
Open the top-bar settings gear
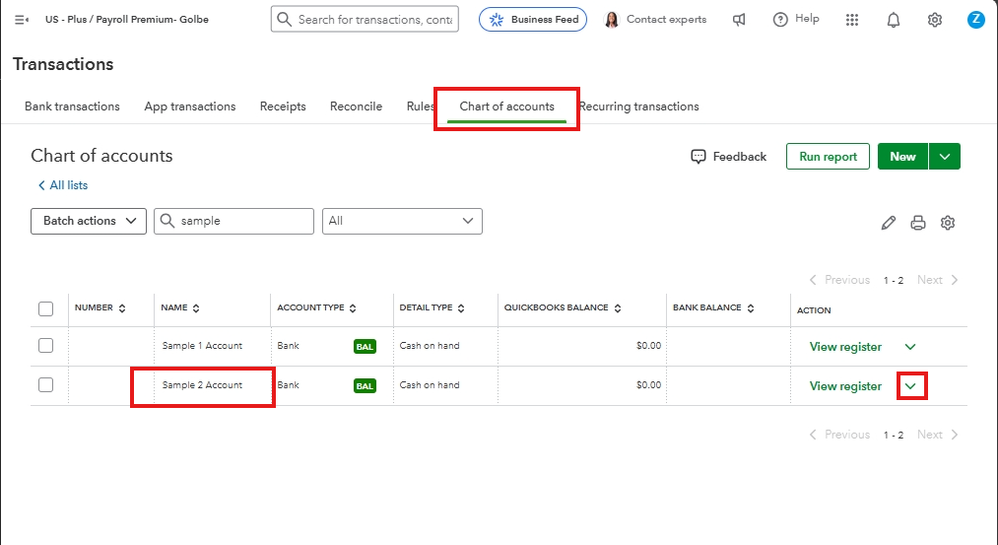coord(935,20)
